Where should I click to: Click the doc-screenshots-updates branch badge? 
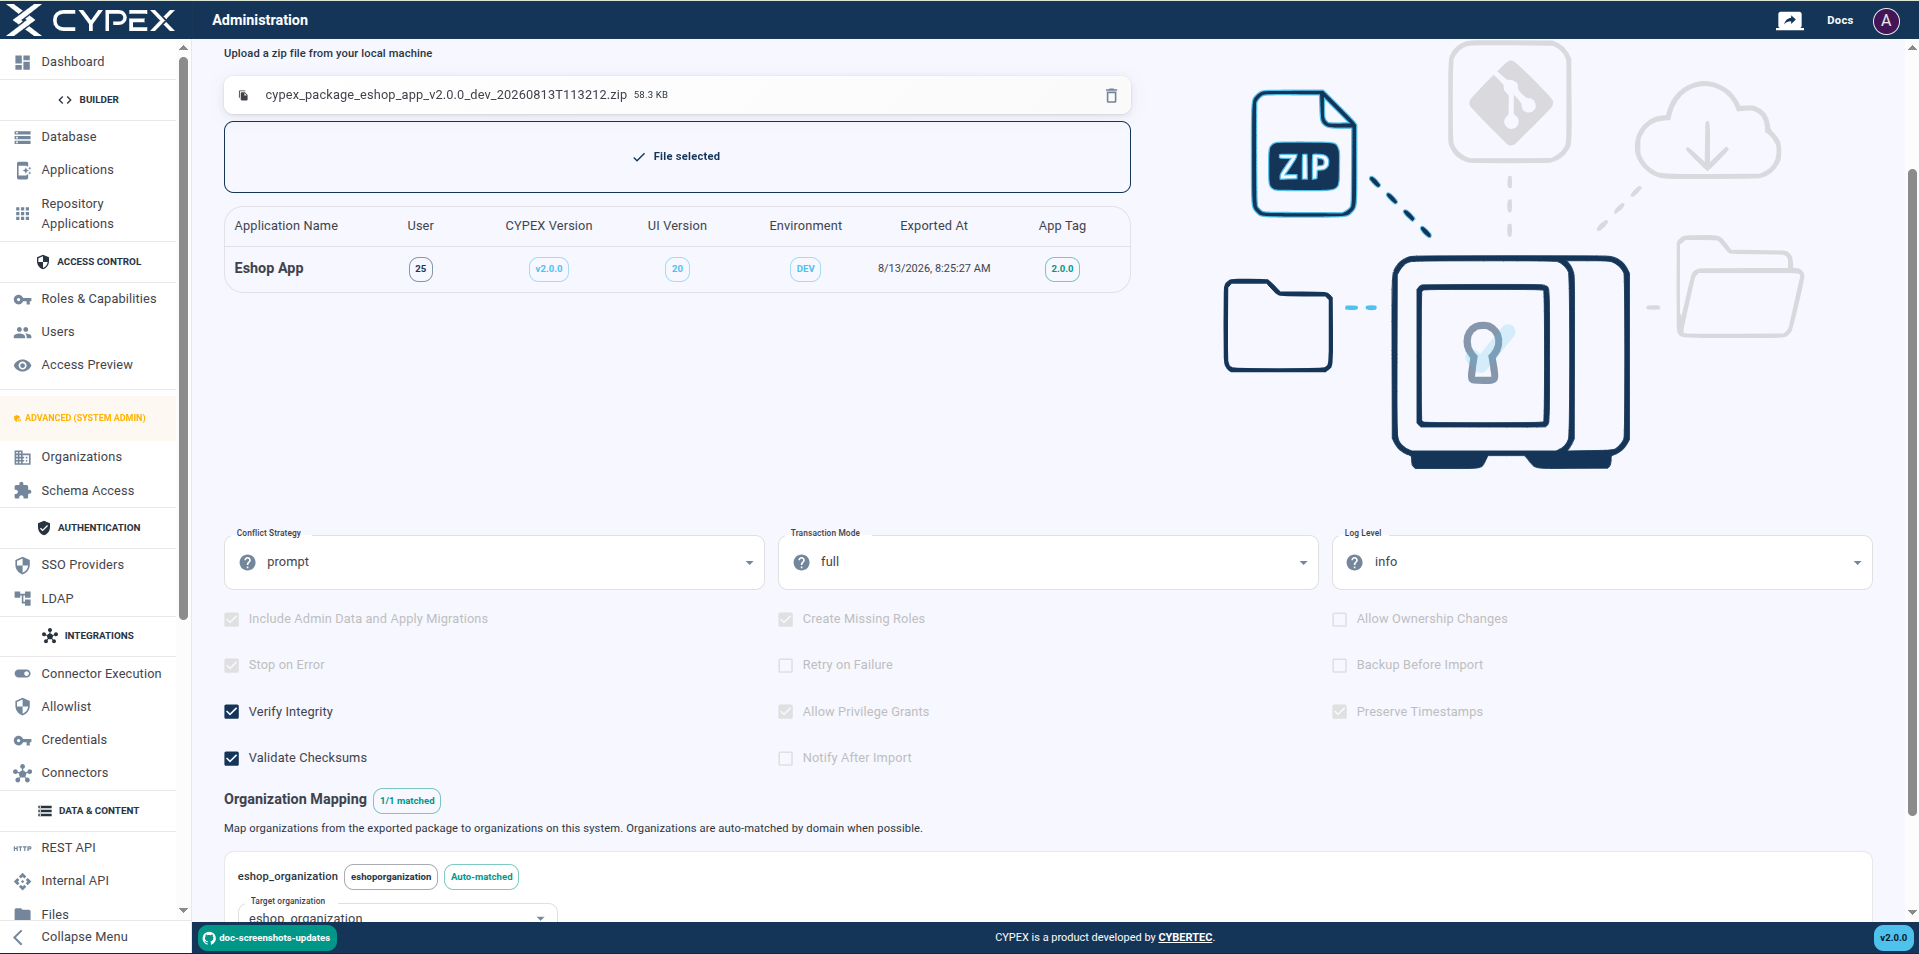click(x=267, y=938)
